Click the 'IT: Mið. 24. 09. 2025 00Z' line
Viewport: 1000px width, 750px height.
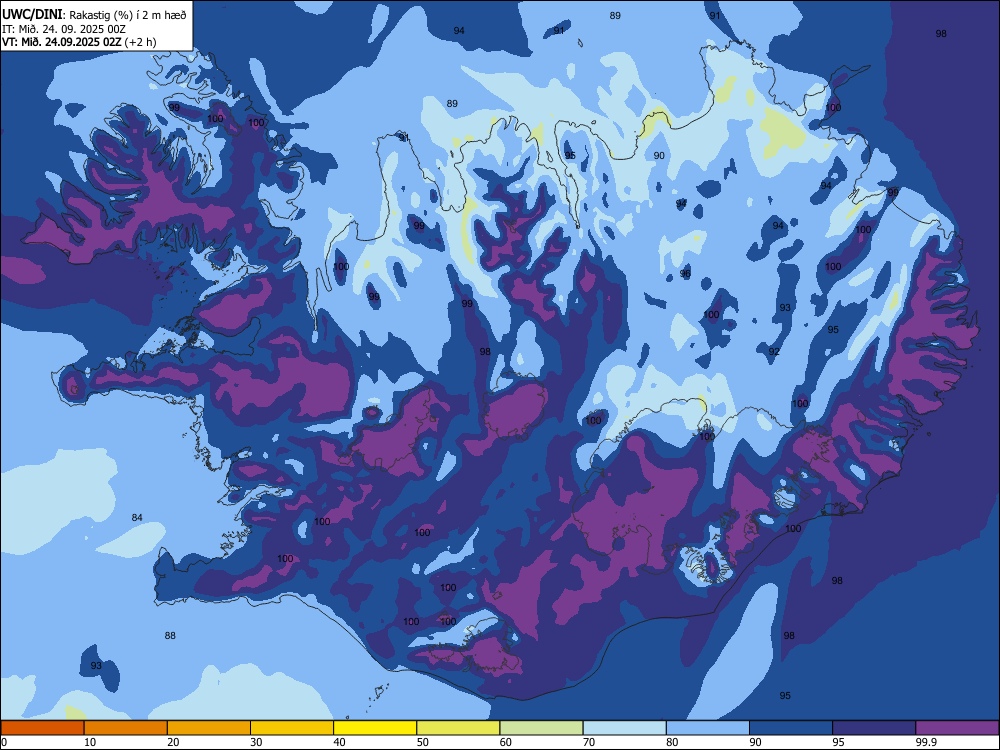point(64,29)
